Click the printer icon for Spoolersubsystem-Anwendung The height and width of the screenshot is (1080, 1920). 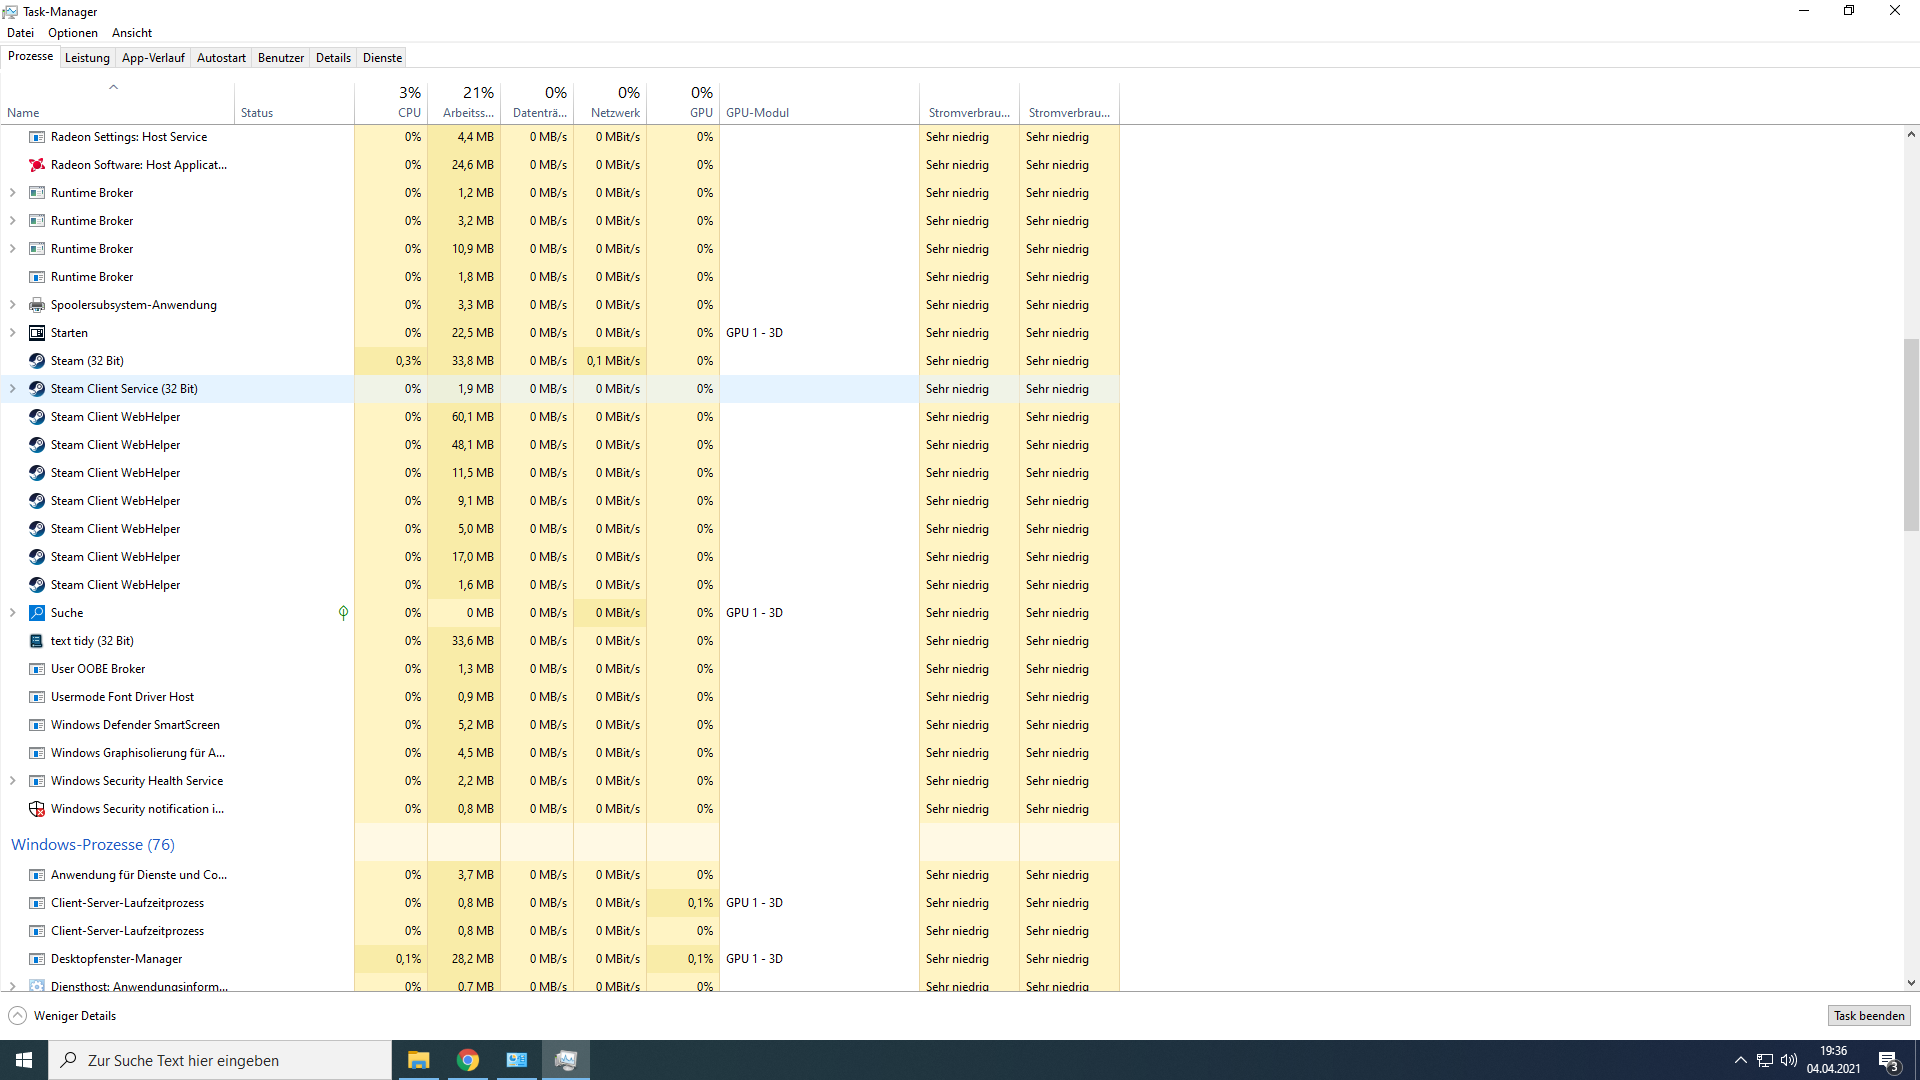click(x=36, y=304)
